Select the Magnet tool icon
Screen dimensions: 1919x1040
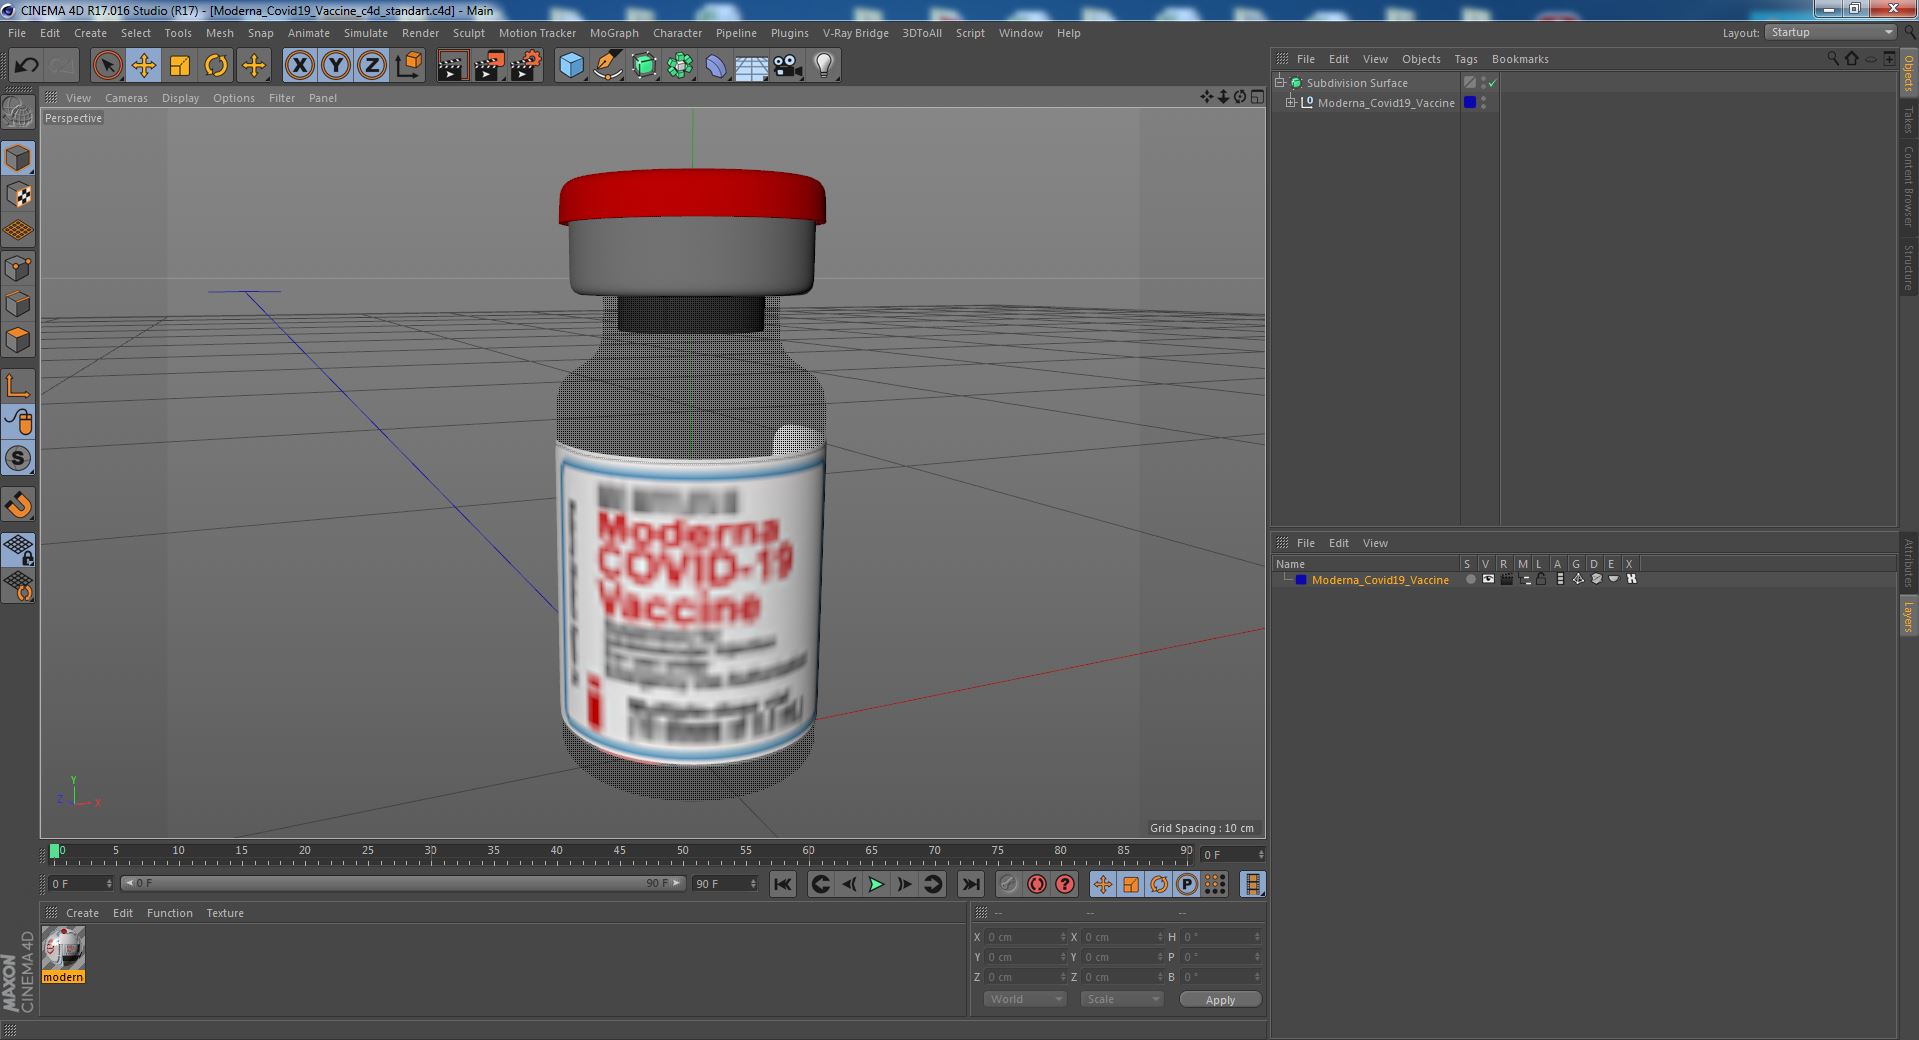tap(18, 505)
